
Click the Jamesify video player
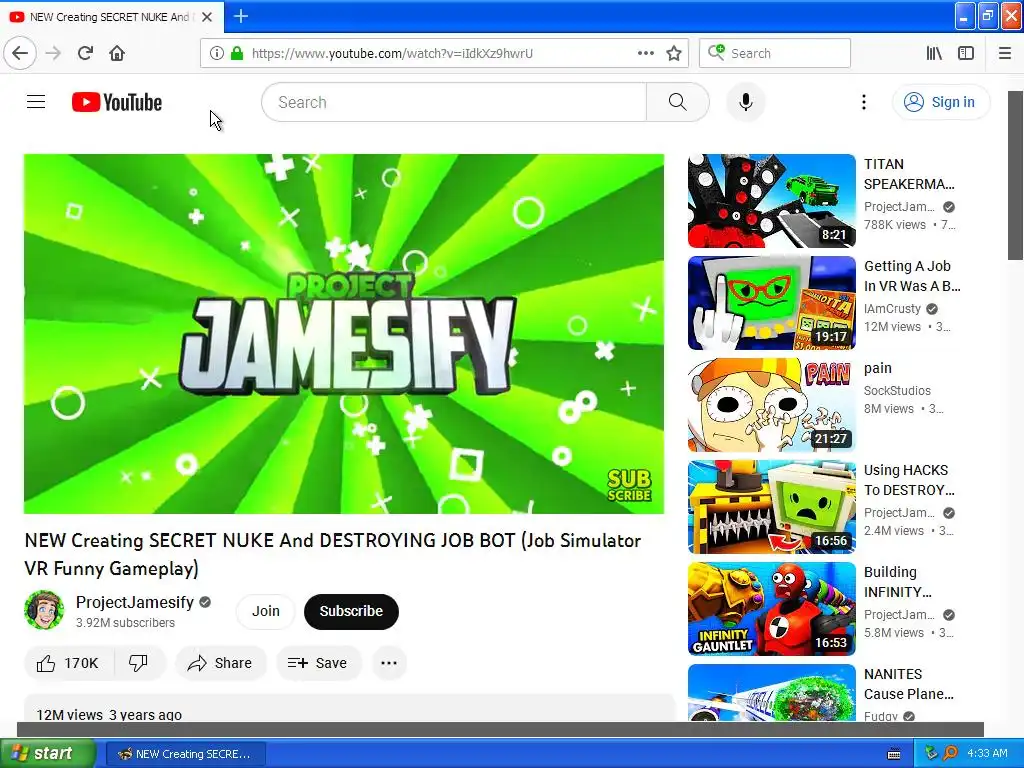tap(344, 334)
